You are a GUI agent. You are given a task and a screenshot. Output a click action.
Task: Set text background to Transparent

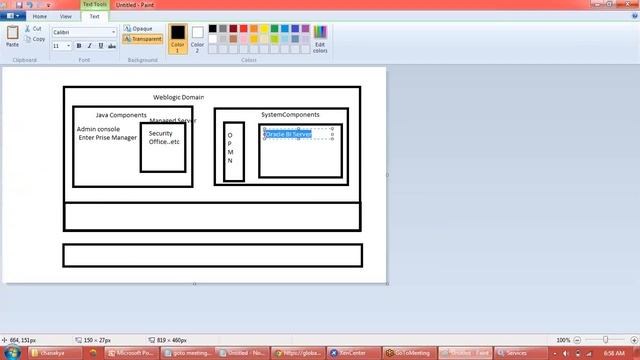(x=142, y=39)
